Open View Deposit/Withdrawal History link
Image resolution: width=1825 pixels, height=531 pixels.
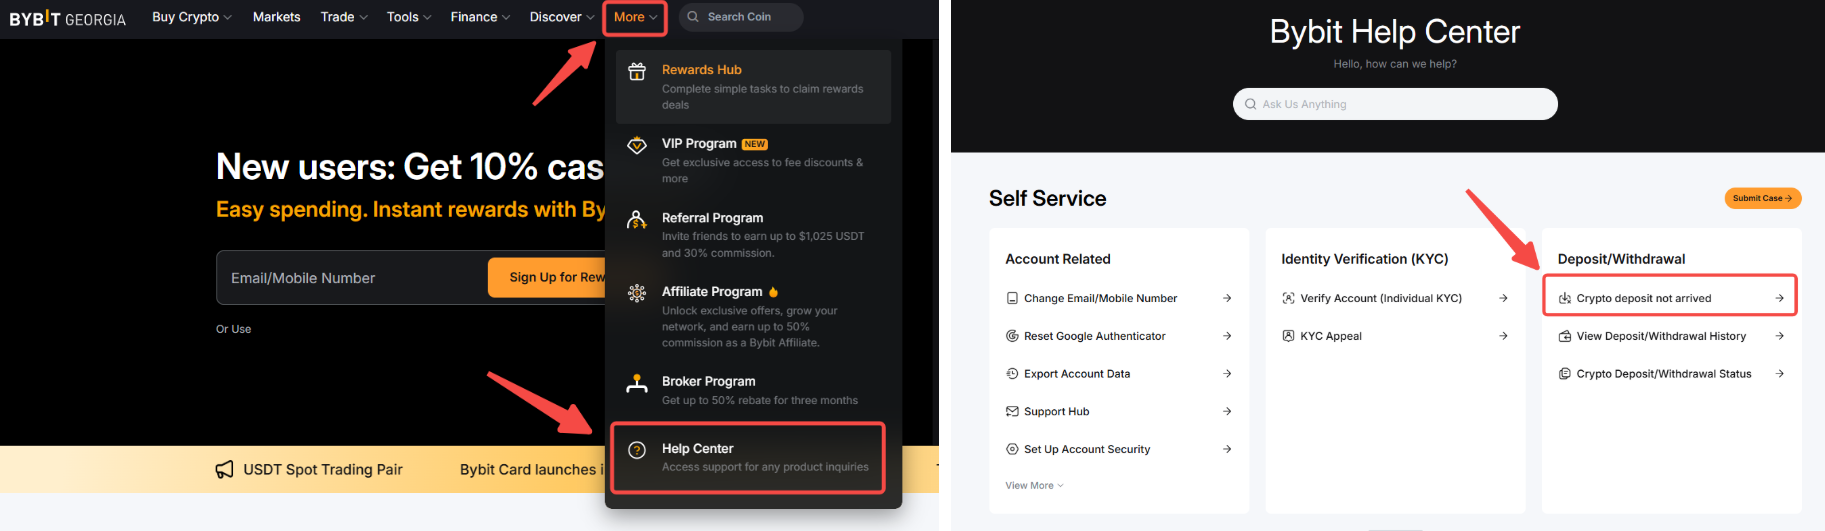pyautogui.click(x=1670, y=336)
